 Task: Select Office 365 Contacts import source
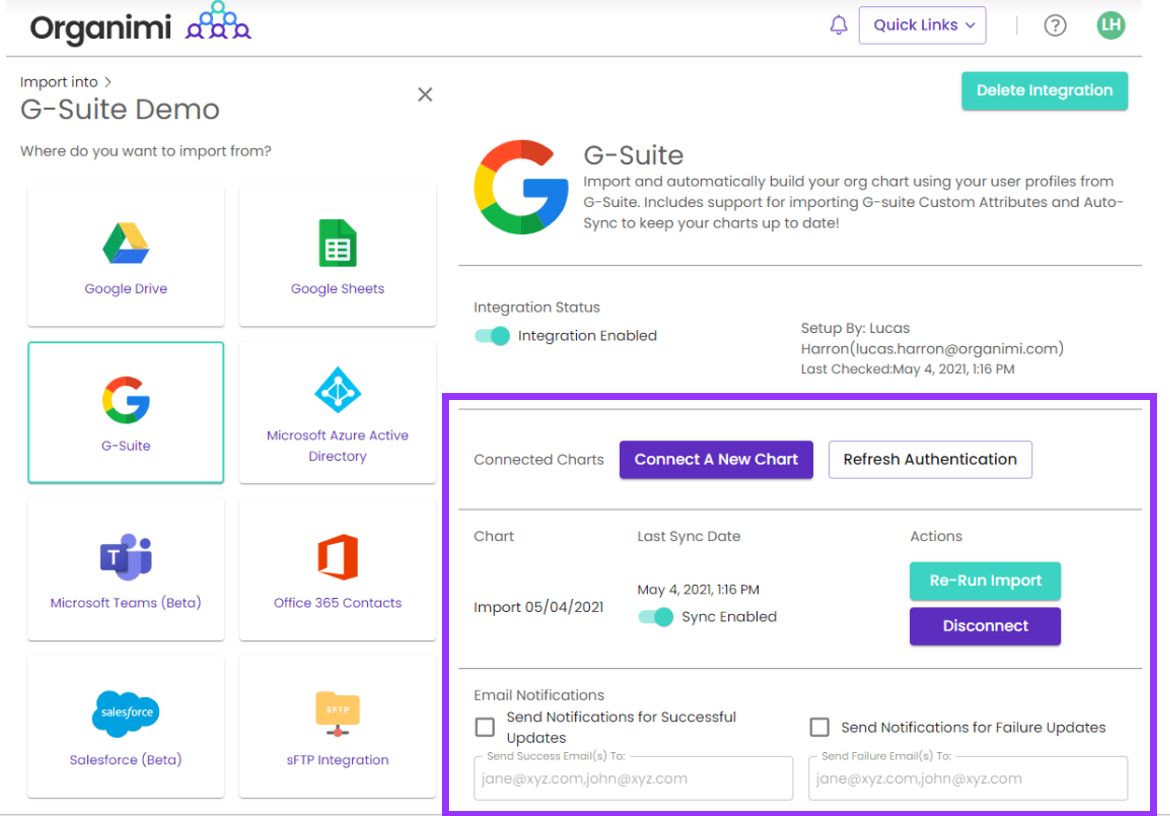pyautogui.click(x=337, y=569)
